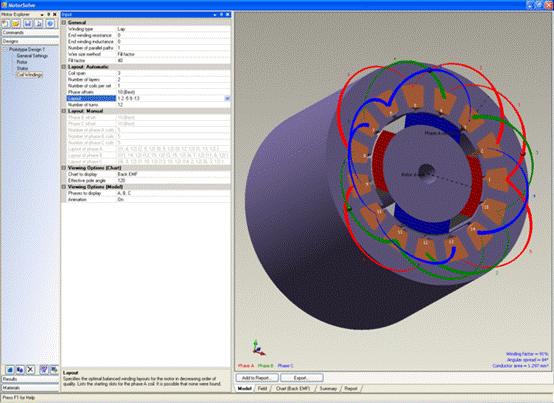Click the blue globe icon in Motor Explorer toolbar

pyautogui.click(x=51, y=23)
